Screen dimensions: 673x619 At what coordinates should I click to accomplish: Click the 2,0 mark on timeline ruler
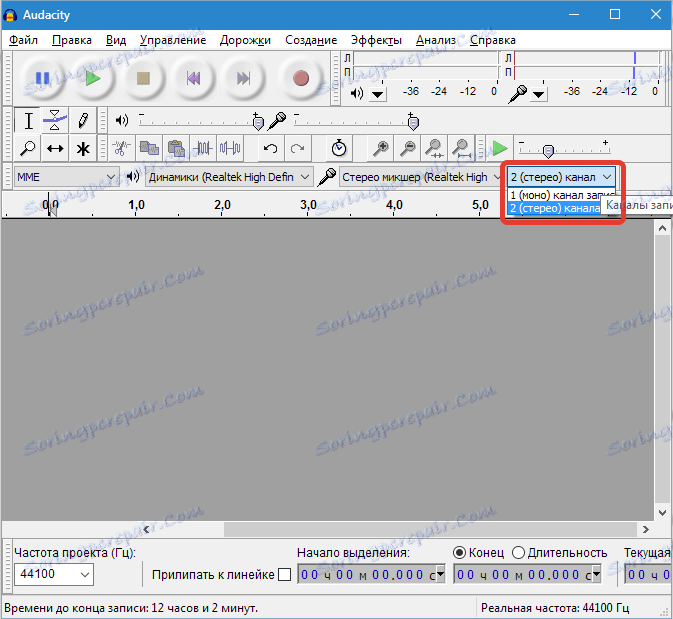pyautogui.click(x=222, y=205)
